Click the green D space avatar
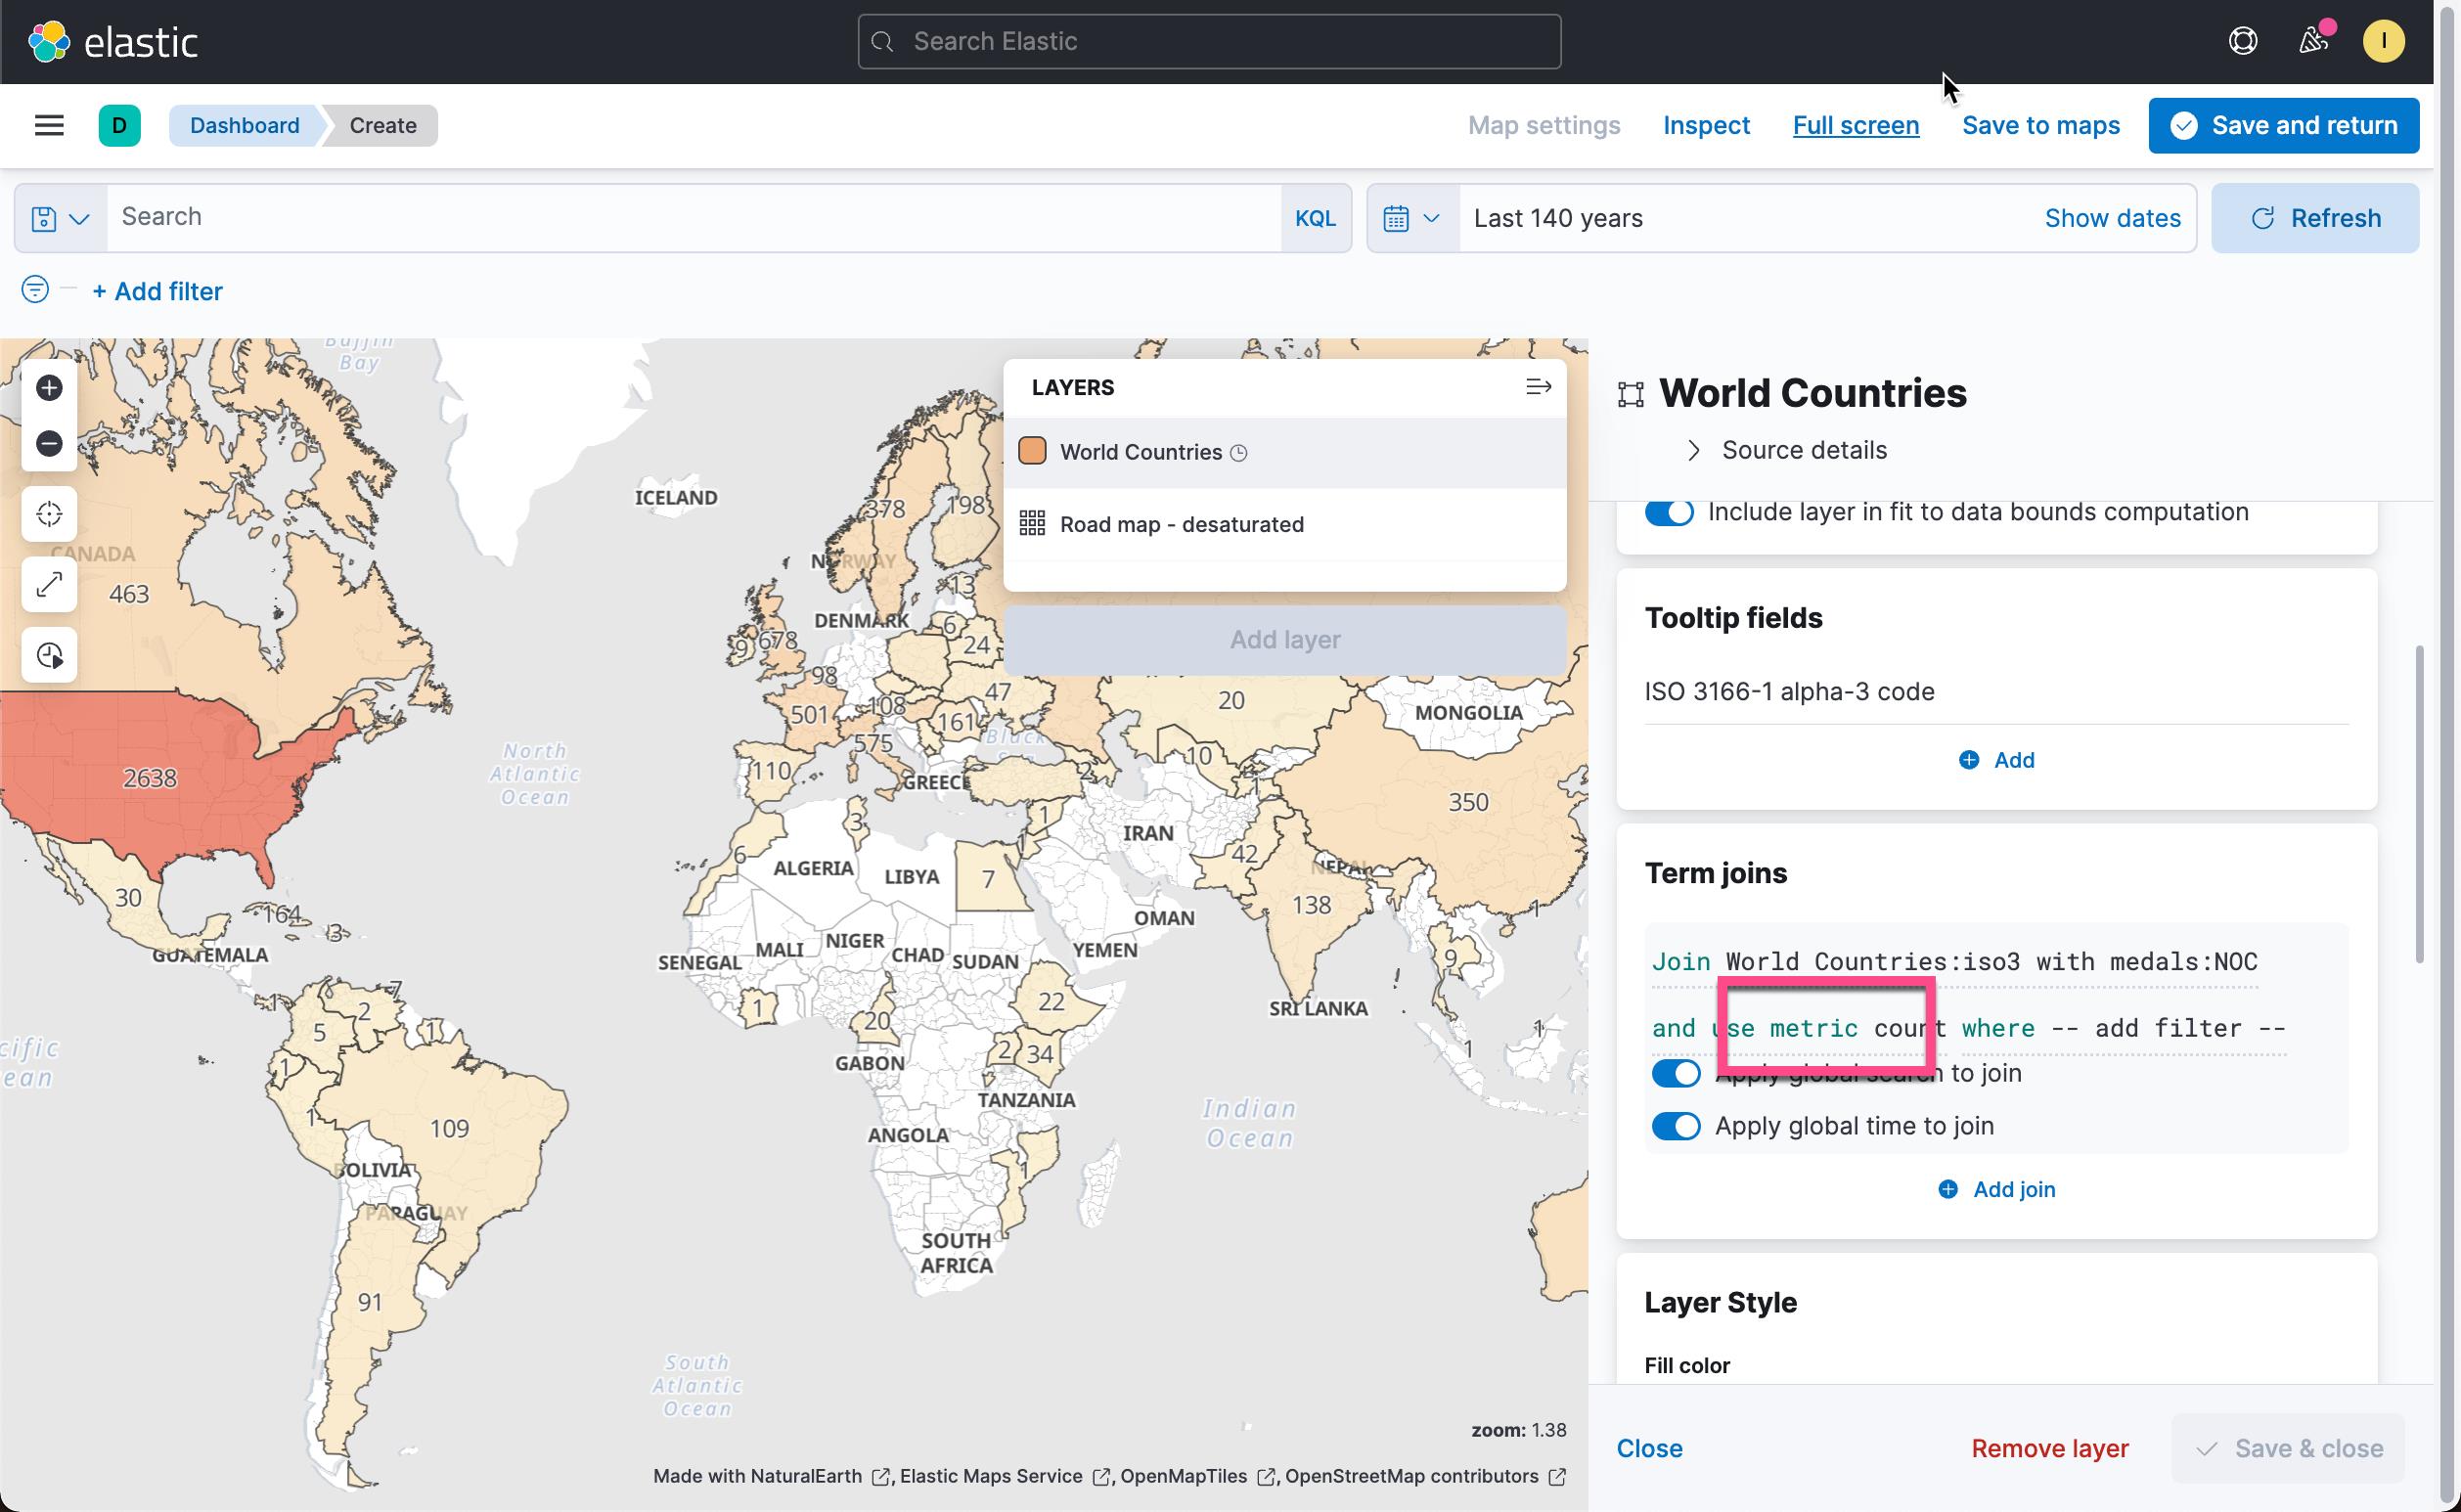 [x=119, y=125]
